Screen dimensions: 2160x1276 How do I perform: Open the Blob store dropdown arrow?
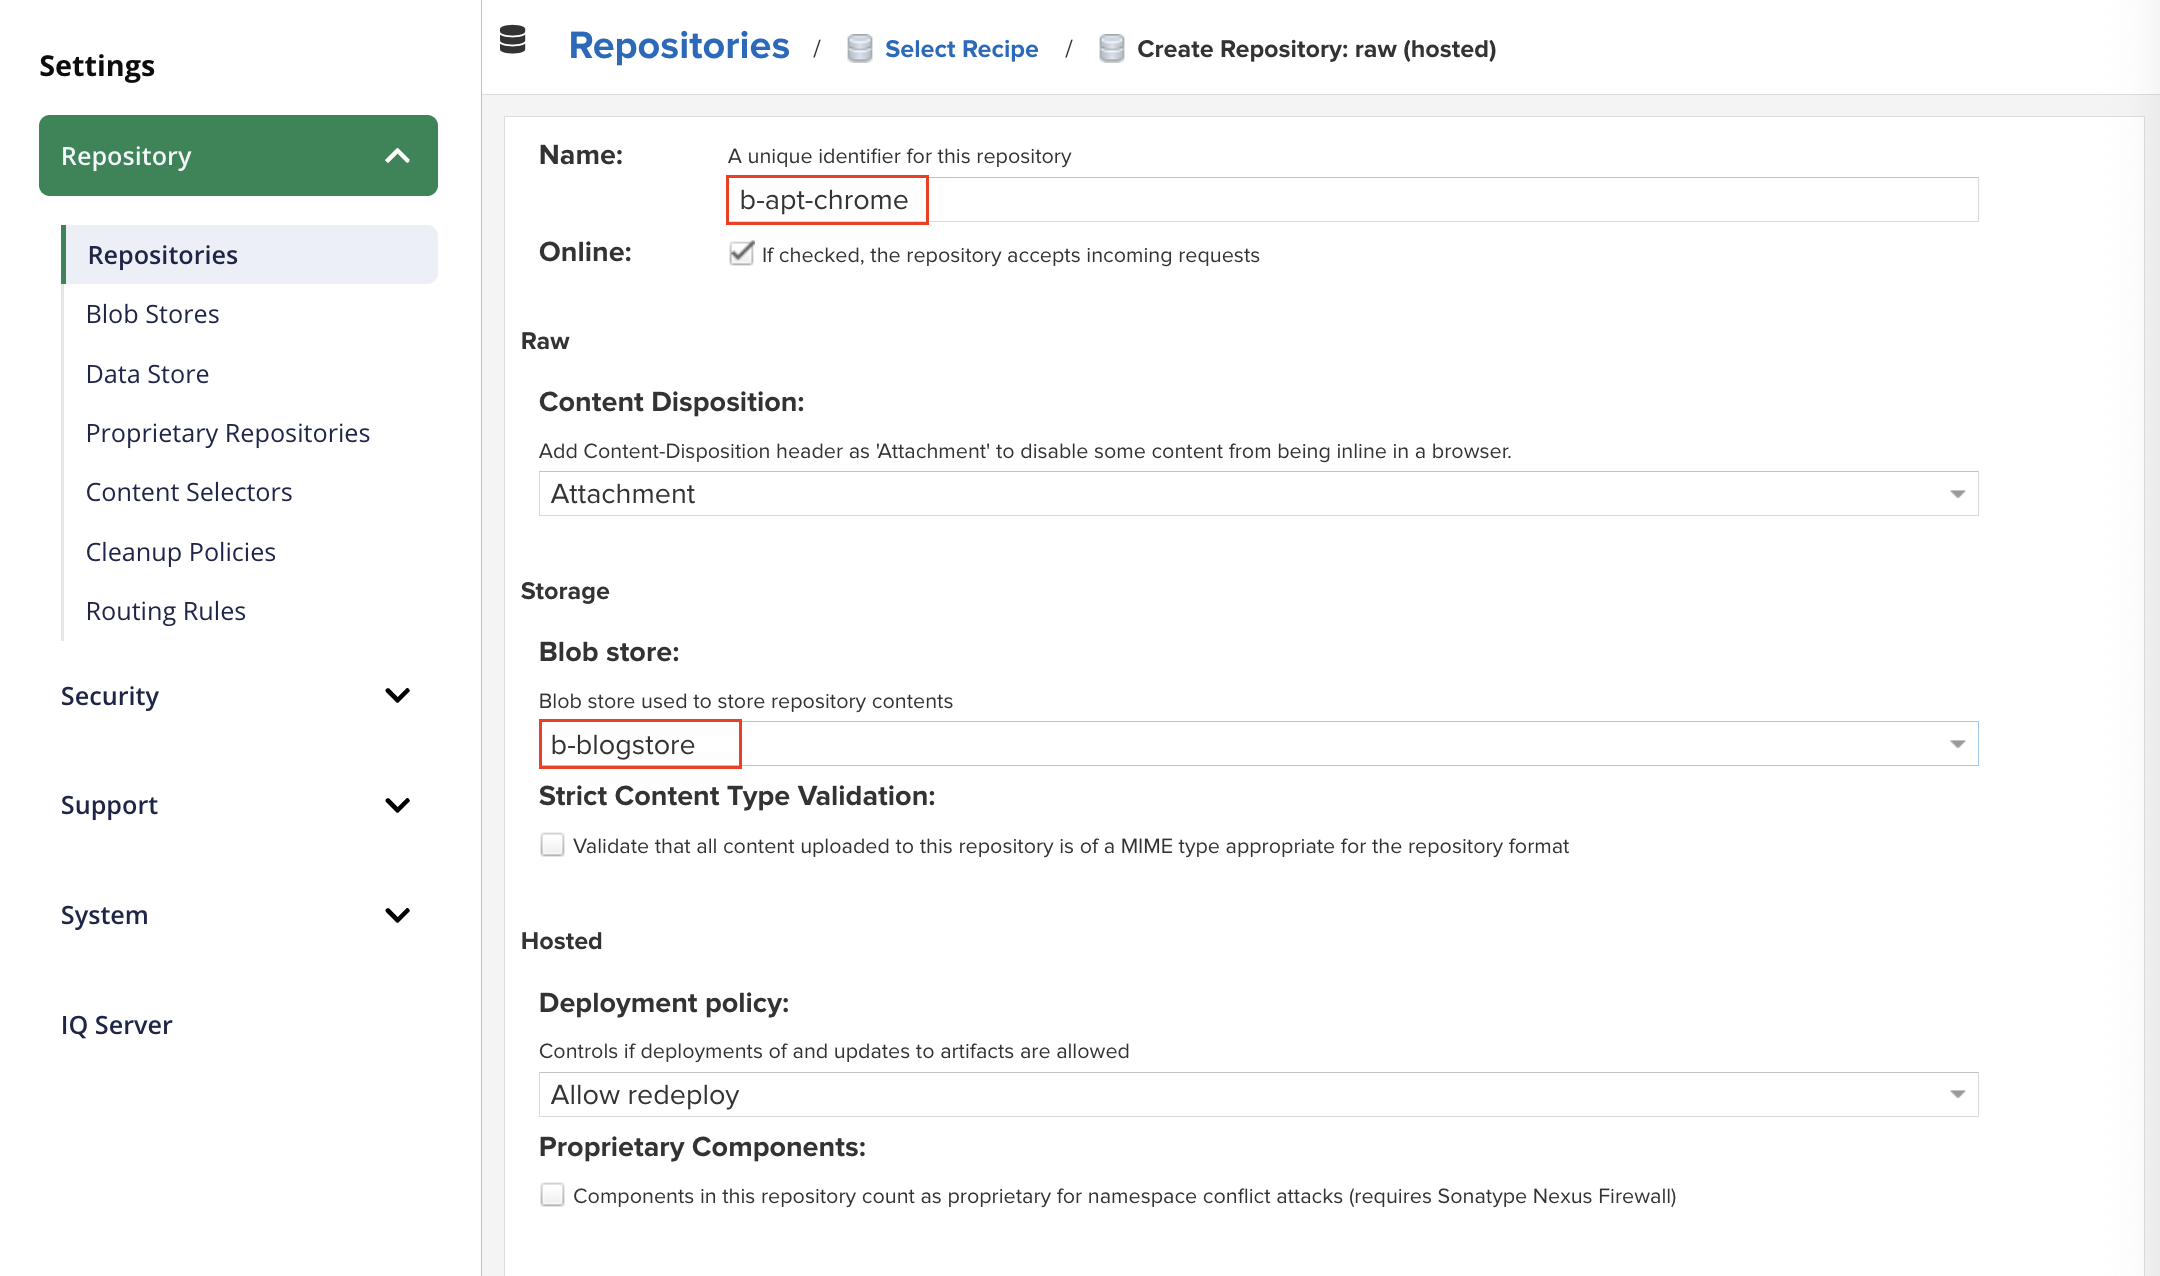click(1957, 744)
